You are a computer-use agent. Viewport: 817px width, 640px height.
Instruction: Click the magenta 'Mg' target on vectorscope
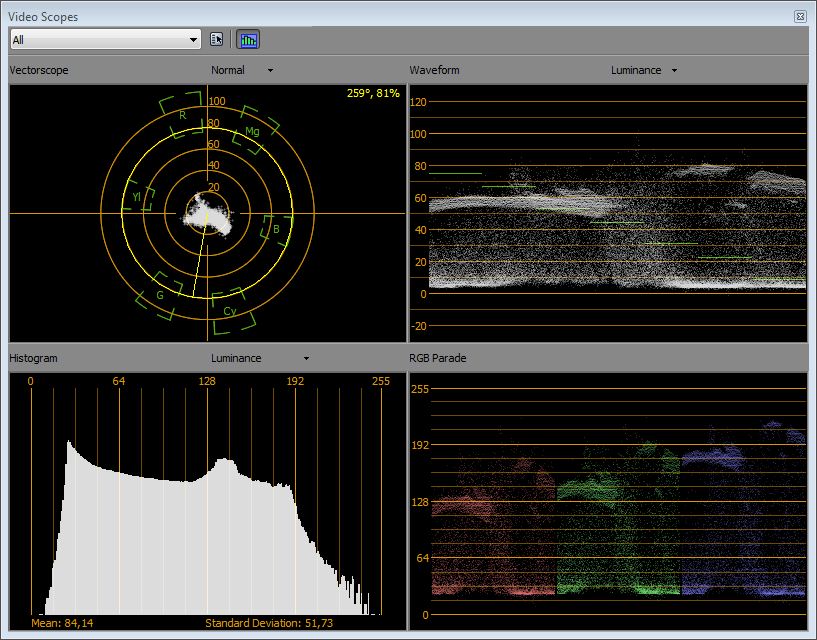pos(252,131)
